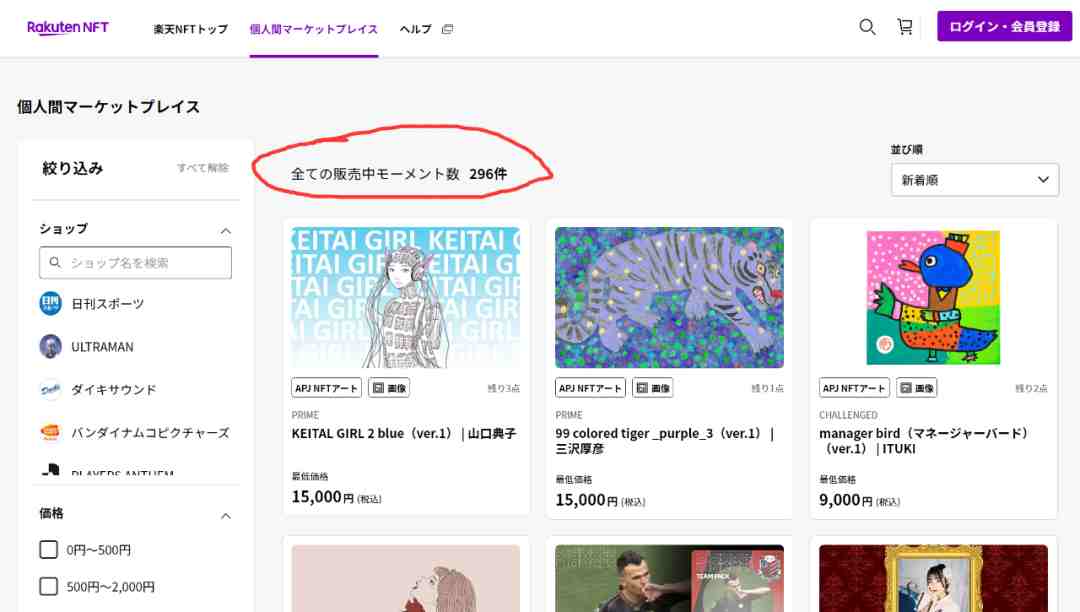Open the search magnifier in header
This screenshot has width=1080, height=612.
tap(867, 27)
